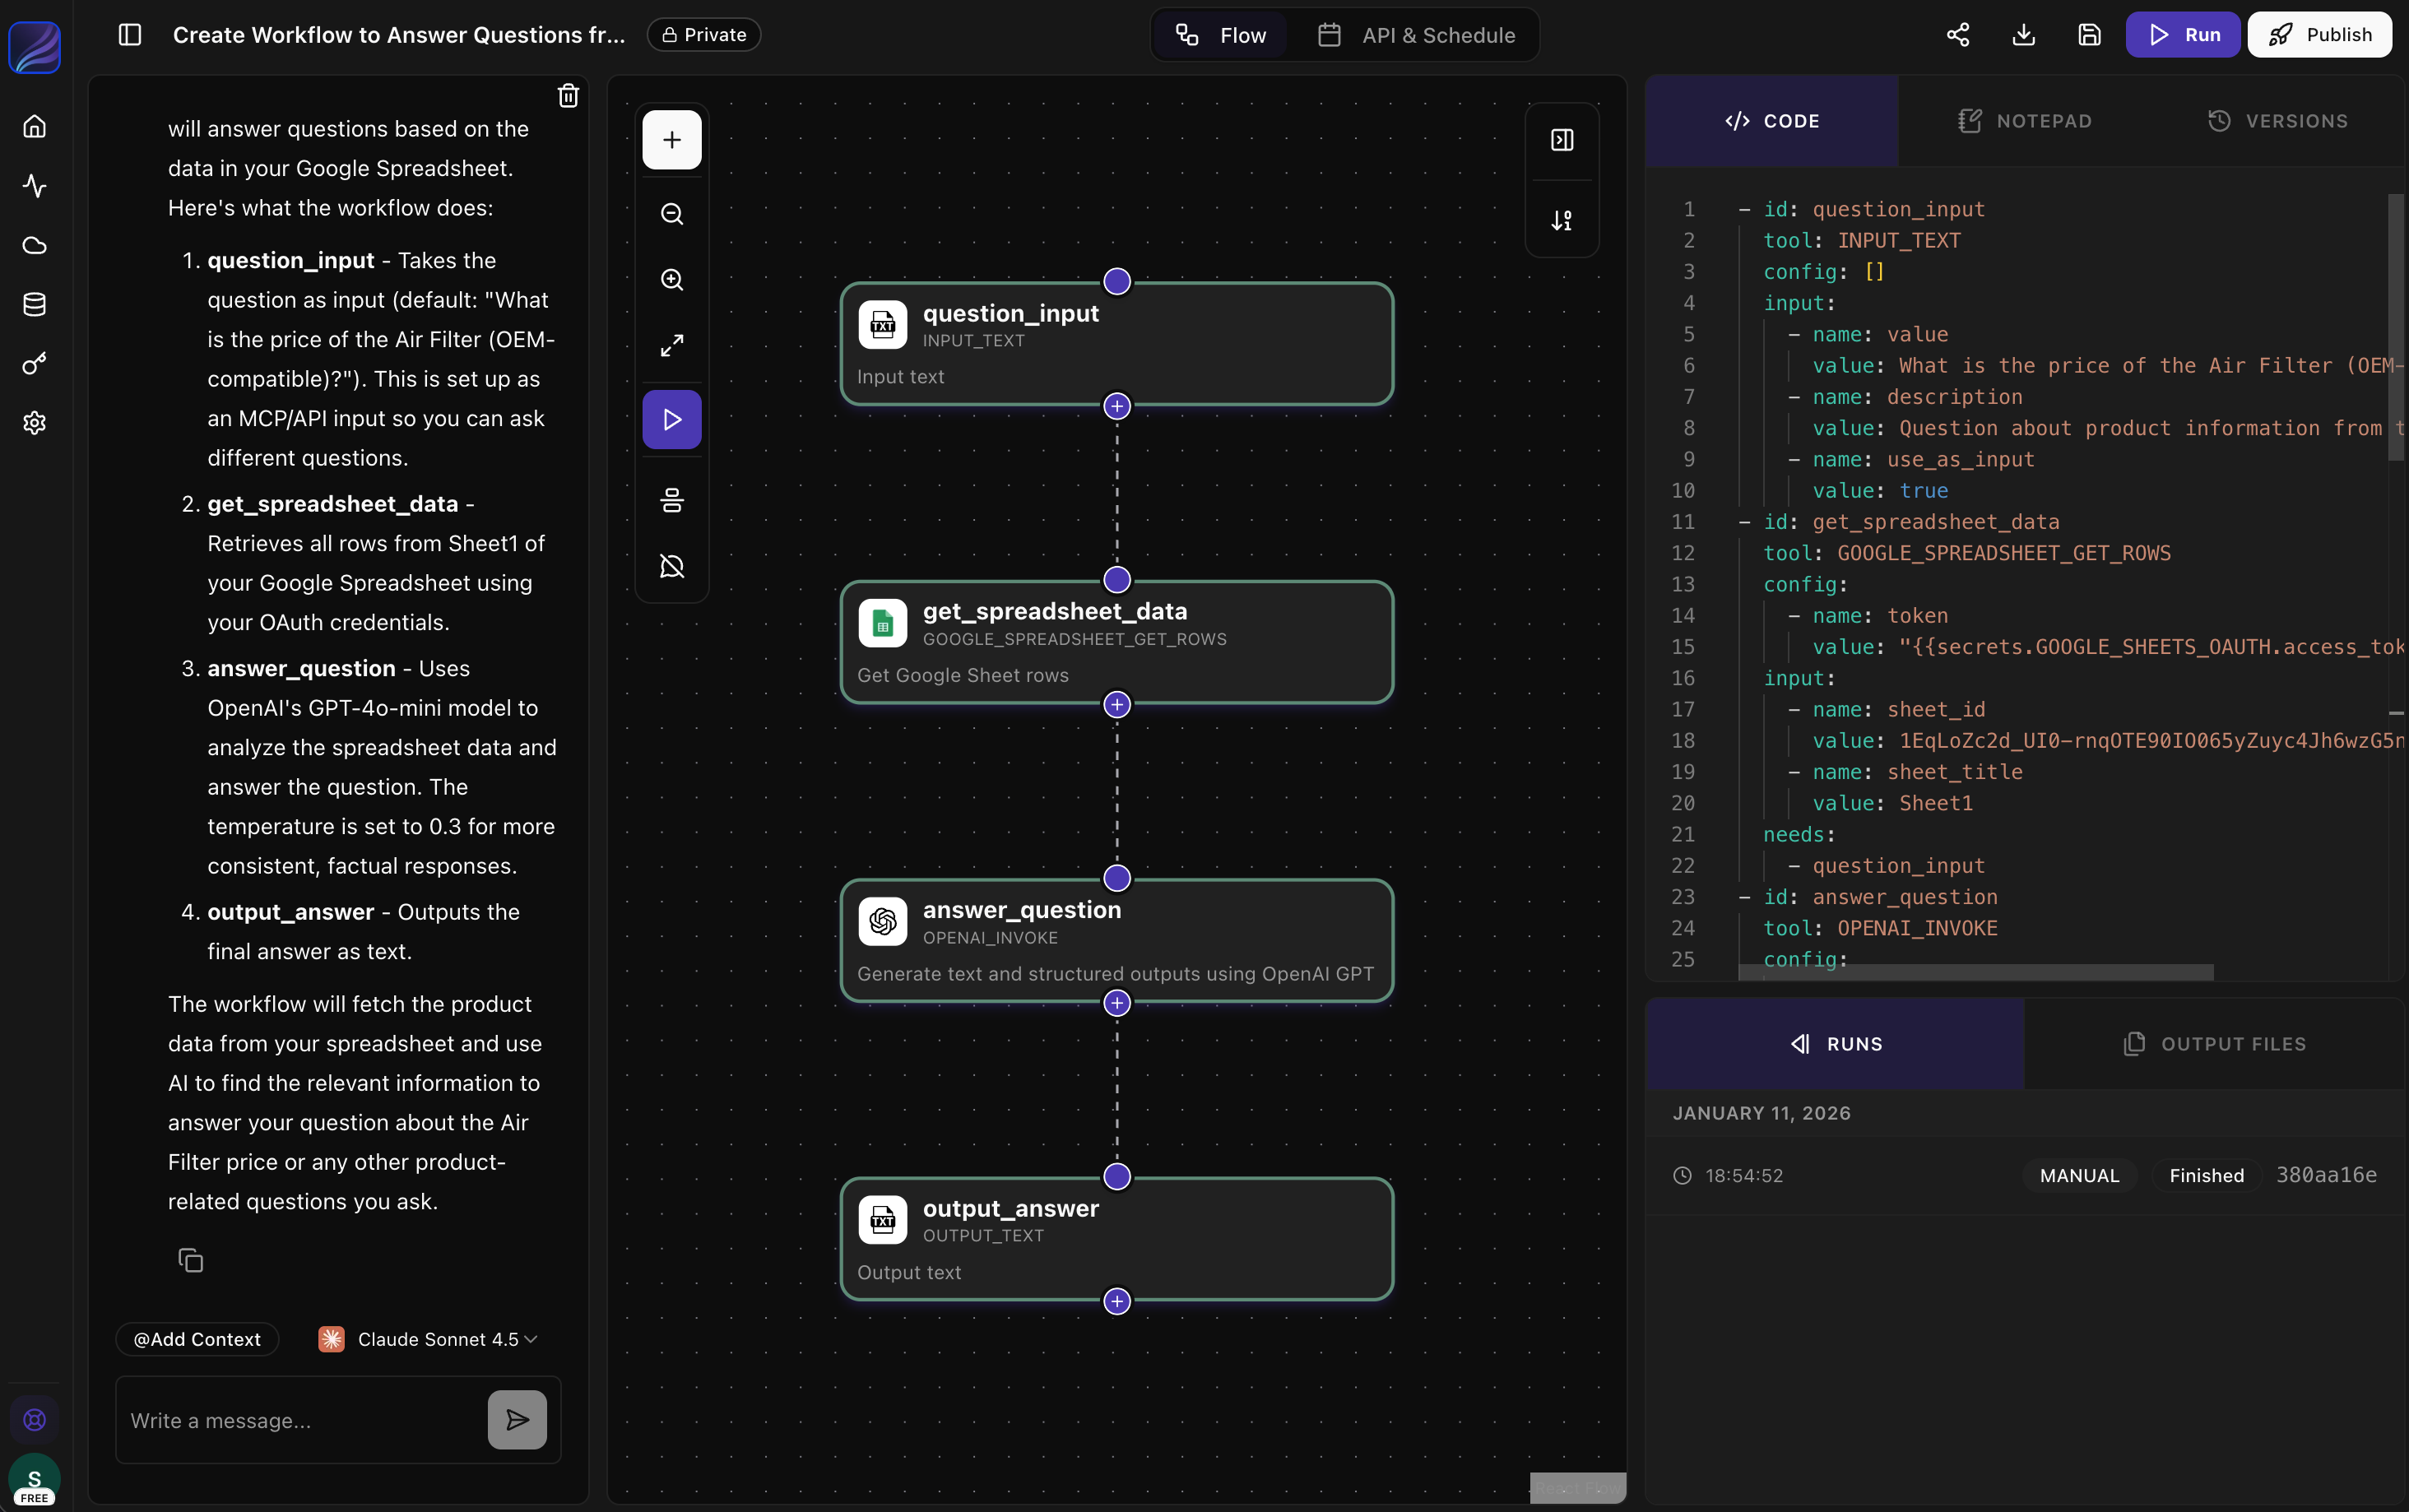
Task: Click the fit-to-screen icon on the canvas toolbar
Action: [x=671, y=345]
